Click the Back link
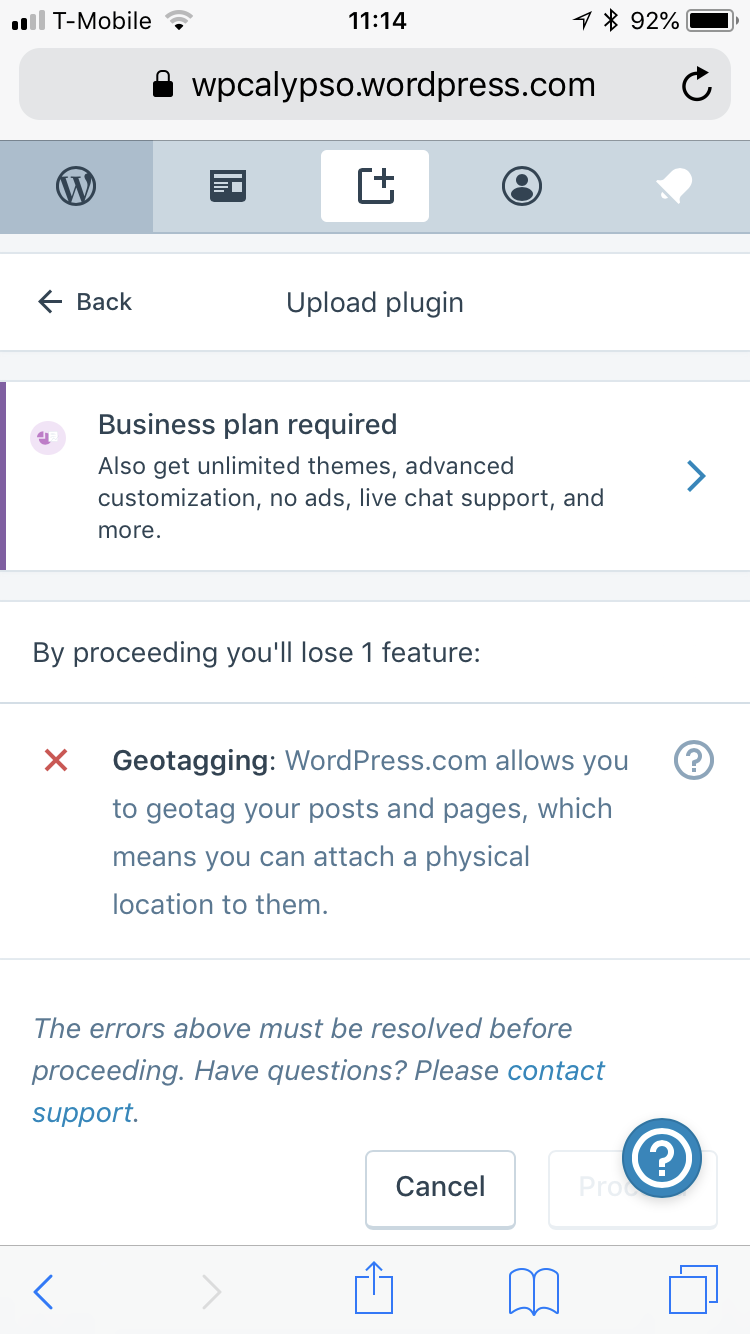The width and height of the screenshot is (750, 1334). tap(85, 302)
